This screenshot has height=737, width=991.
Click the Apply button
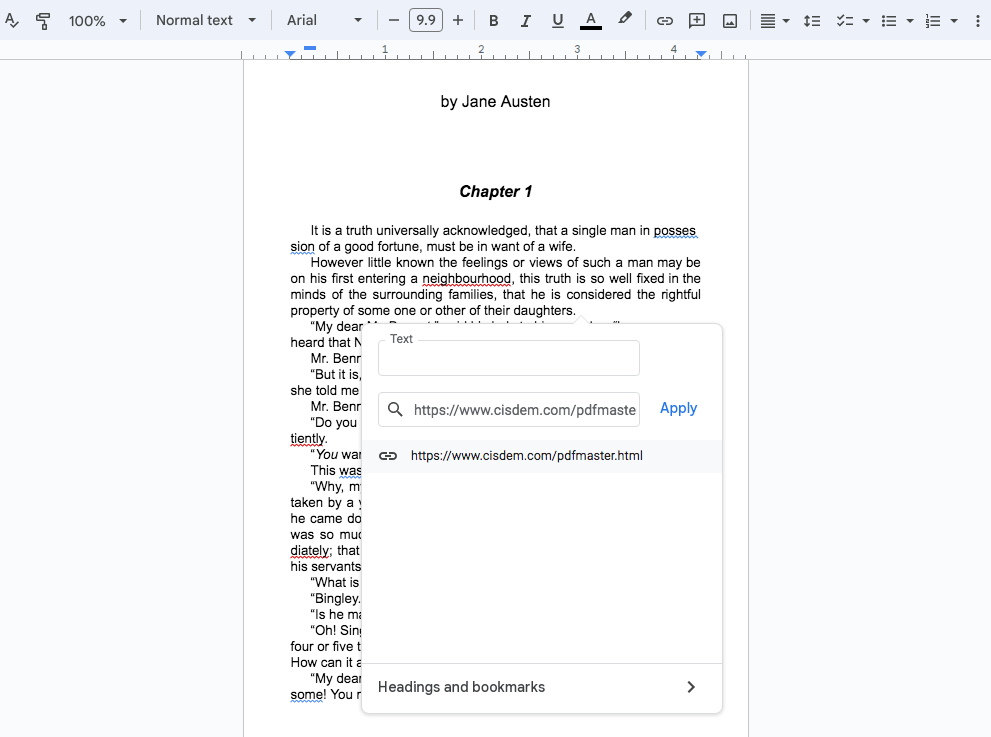click(x=678, y=408)
